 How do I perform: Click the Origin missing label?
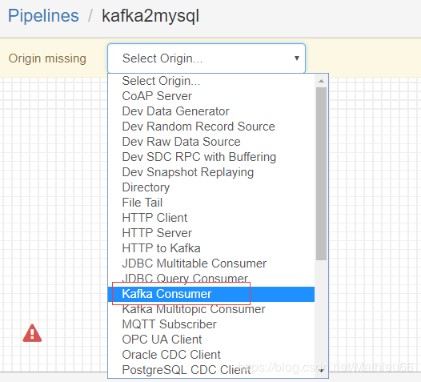click(47, 59)
